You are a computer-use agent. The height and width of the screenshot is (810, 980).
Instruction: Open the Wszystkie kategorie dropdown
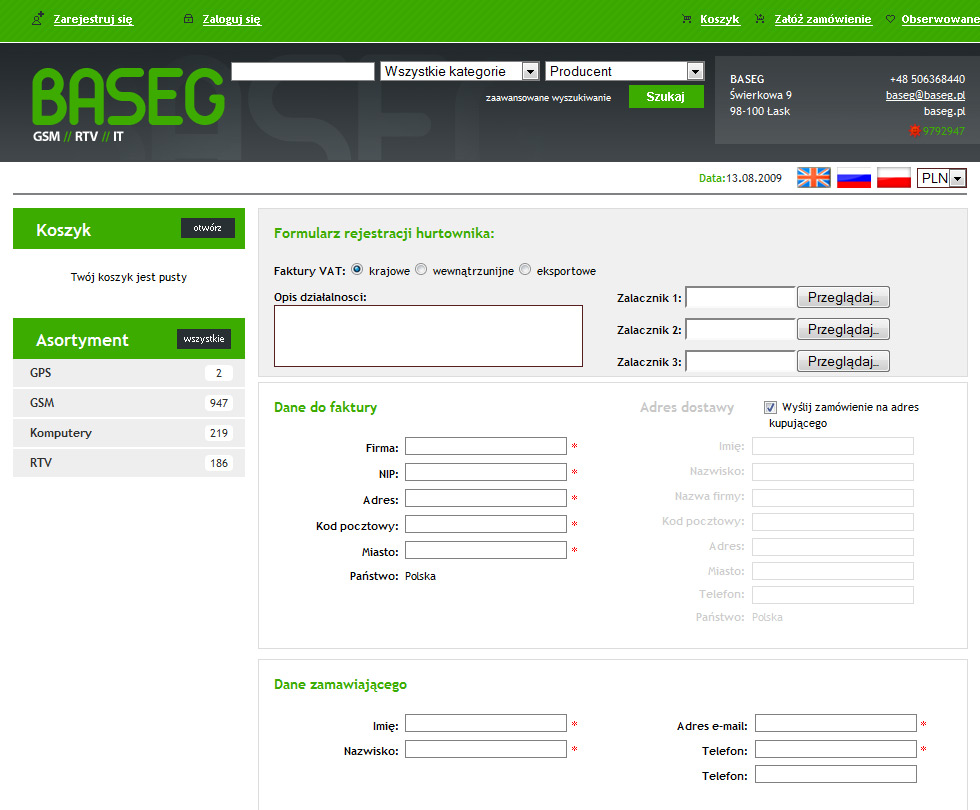click(x=461, y=71)
